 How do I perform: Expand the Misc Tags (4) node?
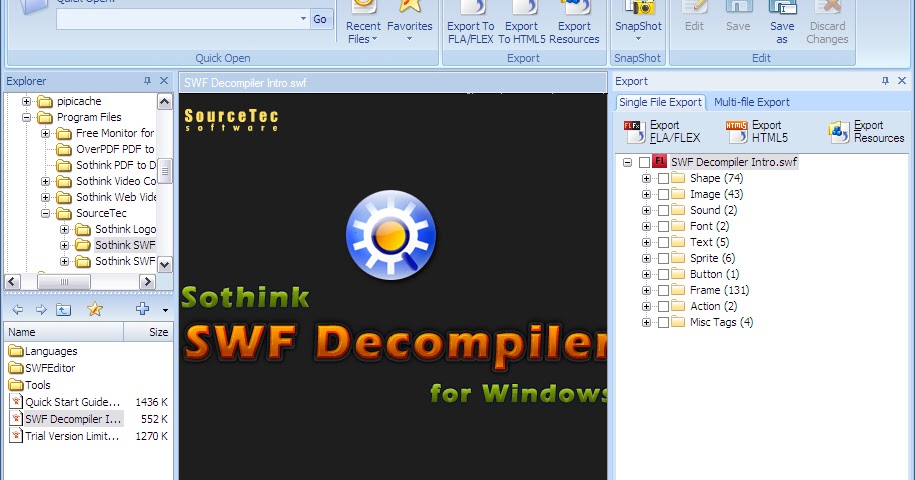click(x=646, y=323)
